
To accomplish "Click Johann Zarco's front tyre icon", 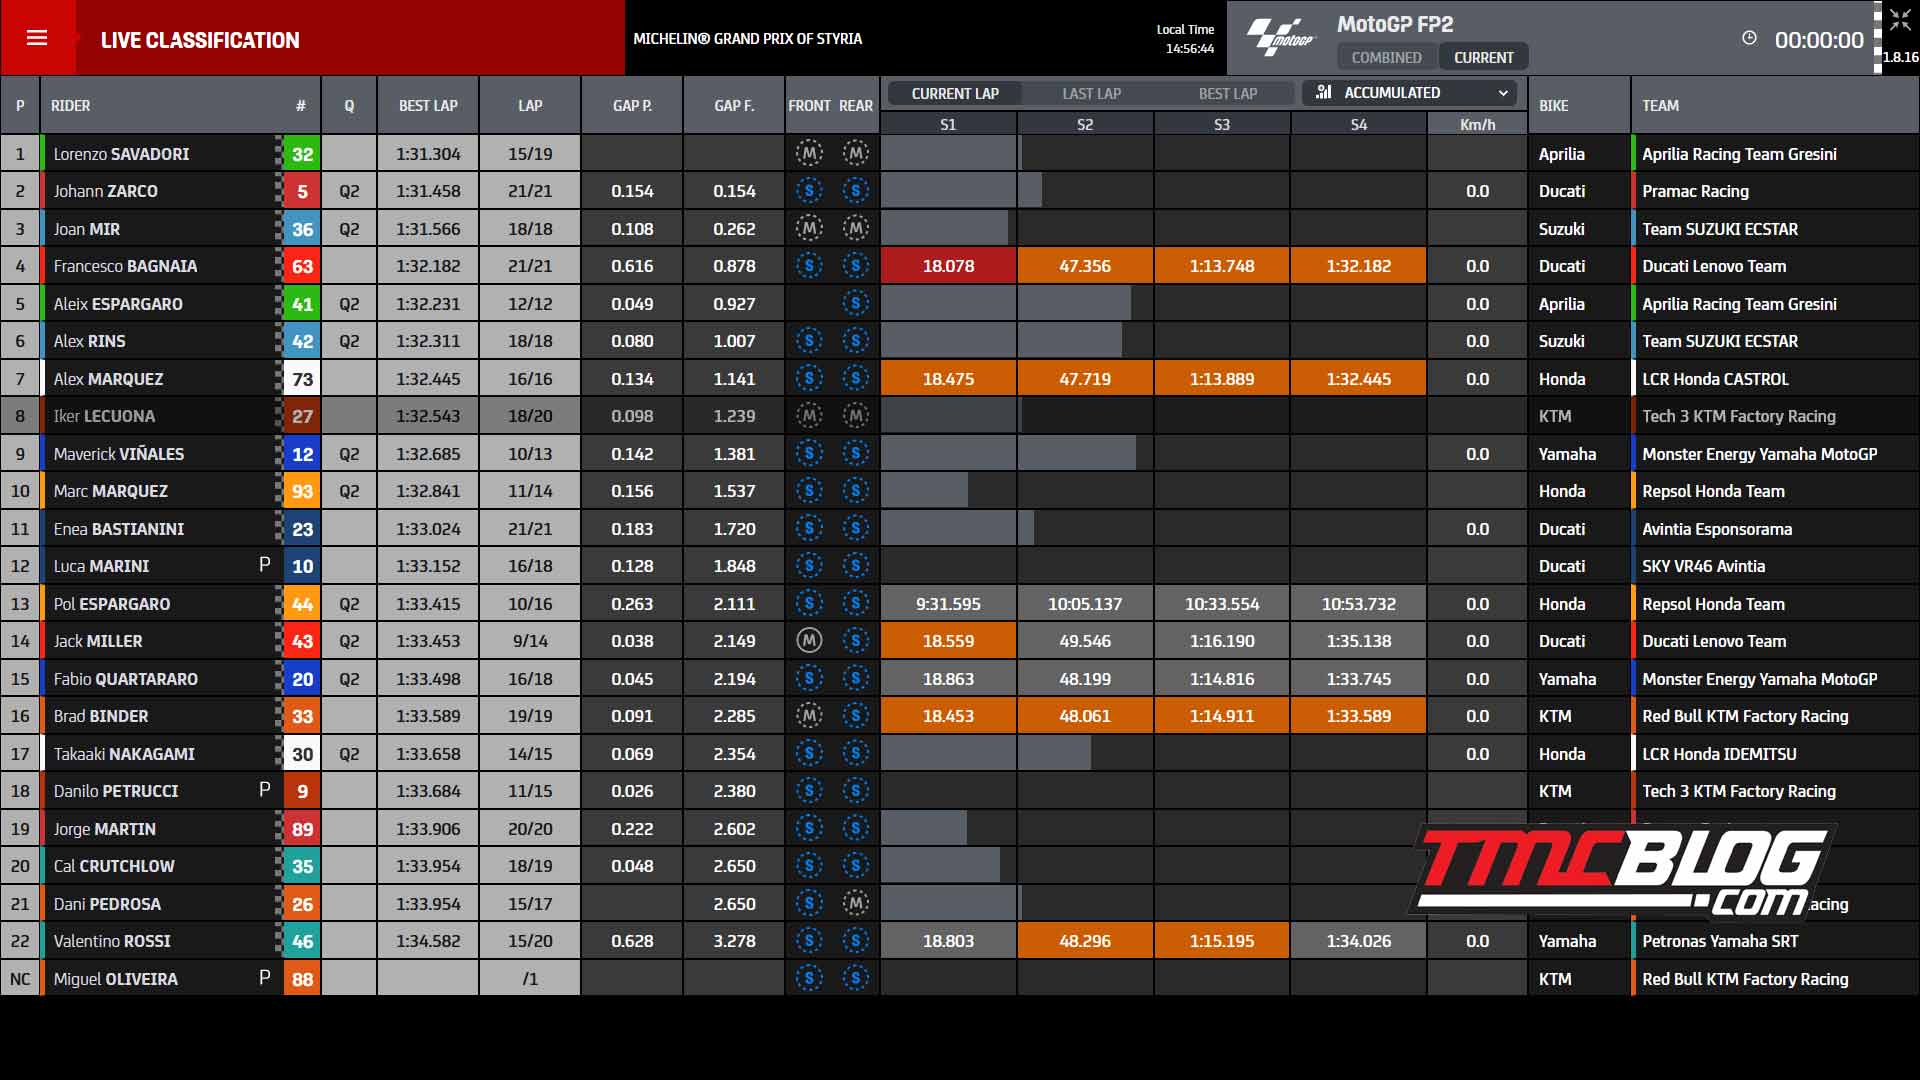I will point(809,191).
